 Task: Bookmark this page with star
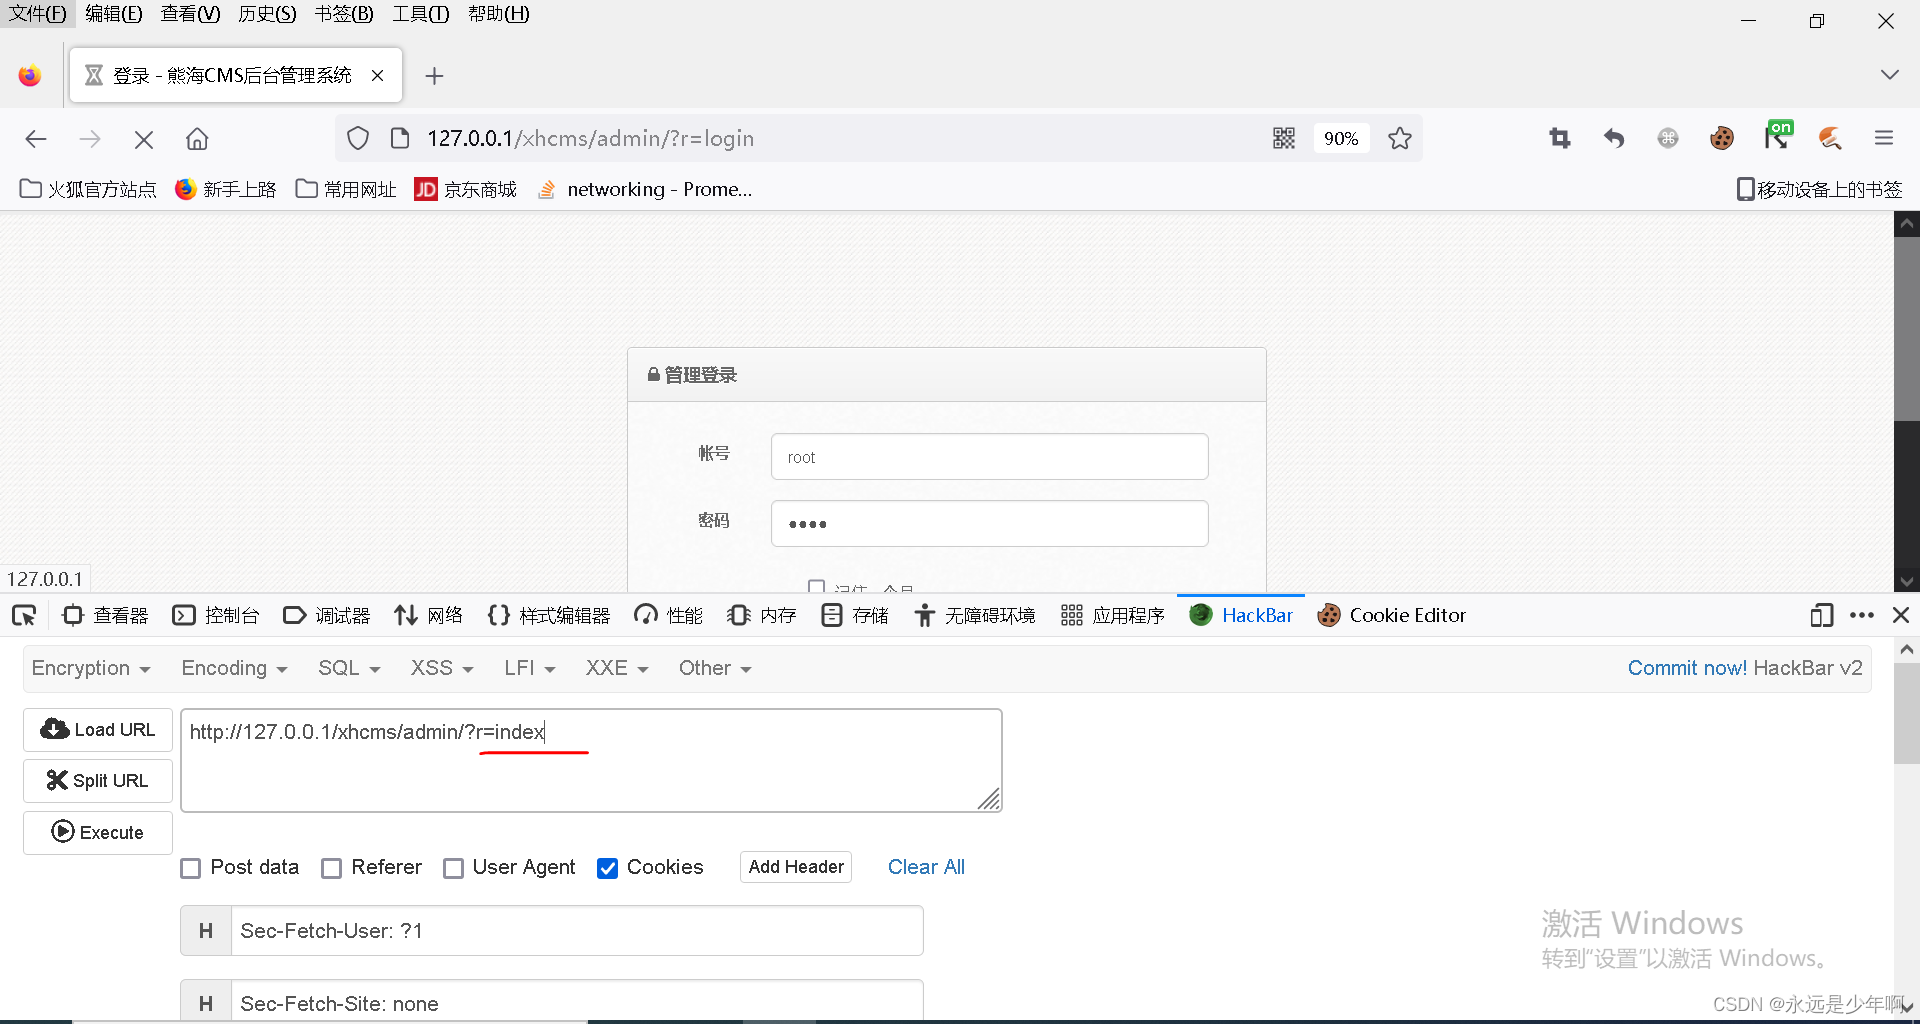[x=1400, y=138]
